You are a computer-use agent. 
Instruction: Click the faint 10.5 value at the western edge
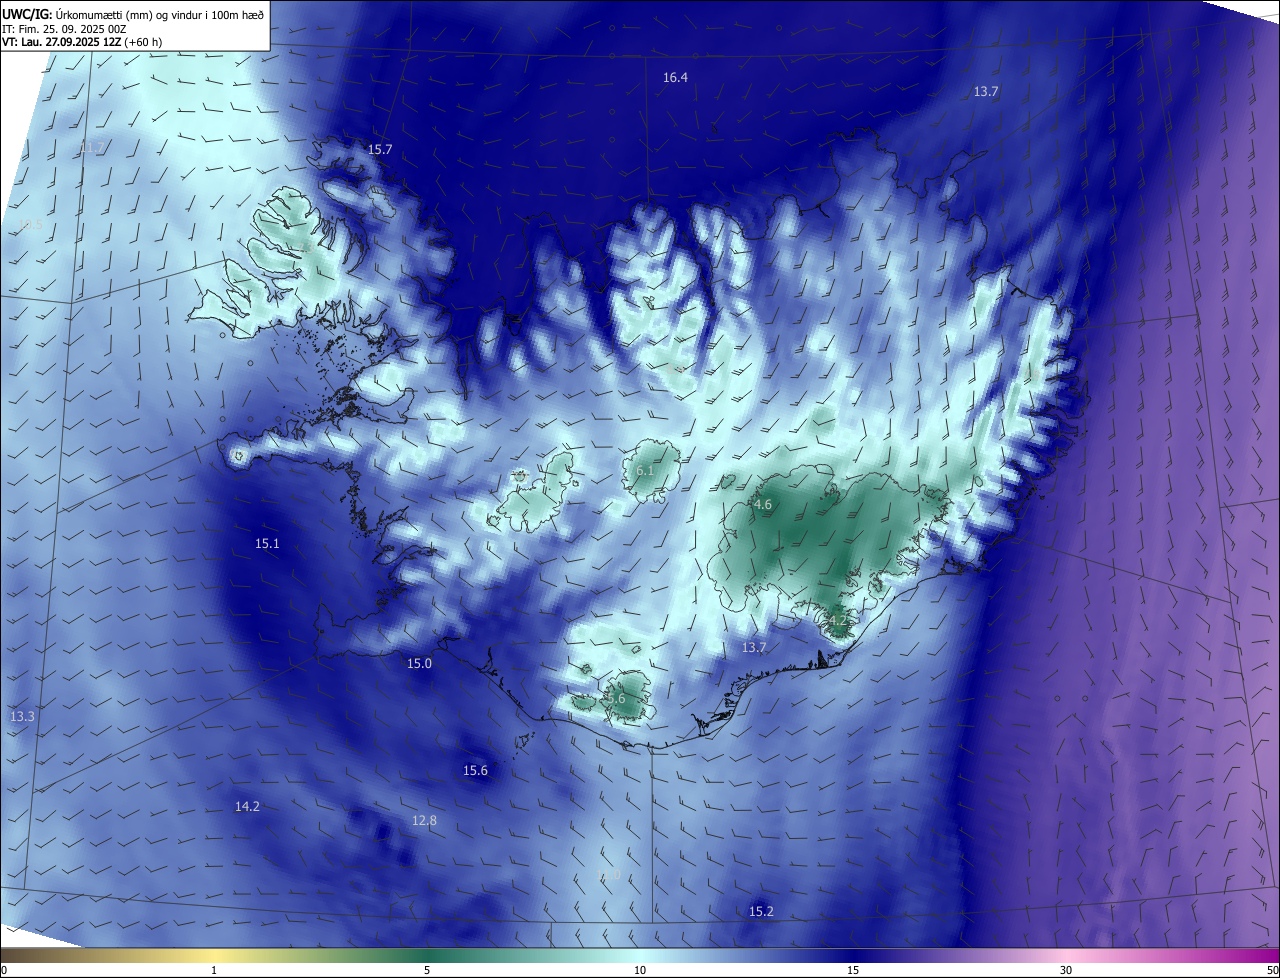pyautogui.click(x=29, y=224)
